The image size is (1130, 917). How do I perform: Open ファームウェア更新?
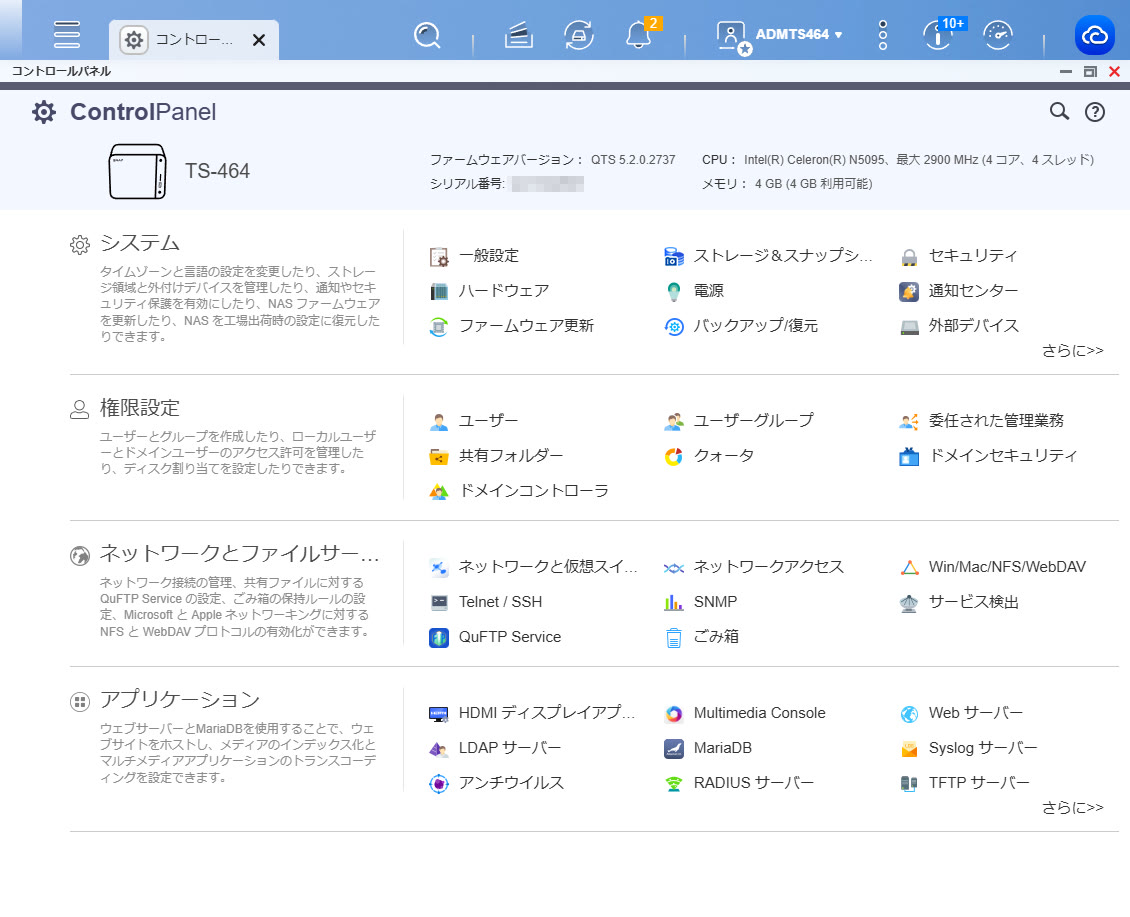click(512, 326)
